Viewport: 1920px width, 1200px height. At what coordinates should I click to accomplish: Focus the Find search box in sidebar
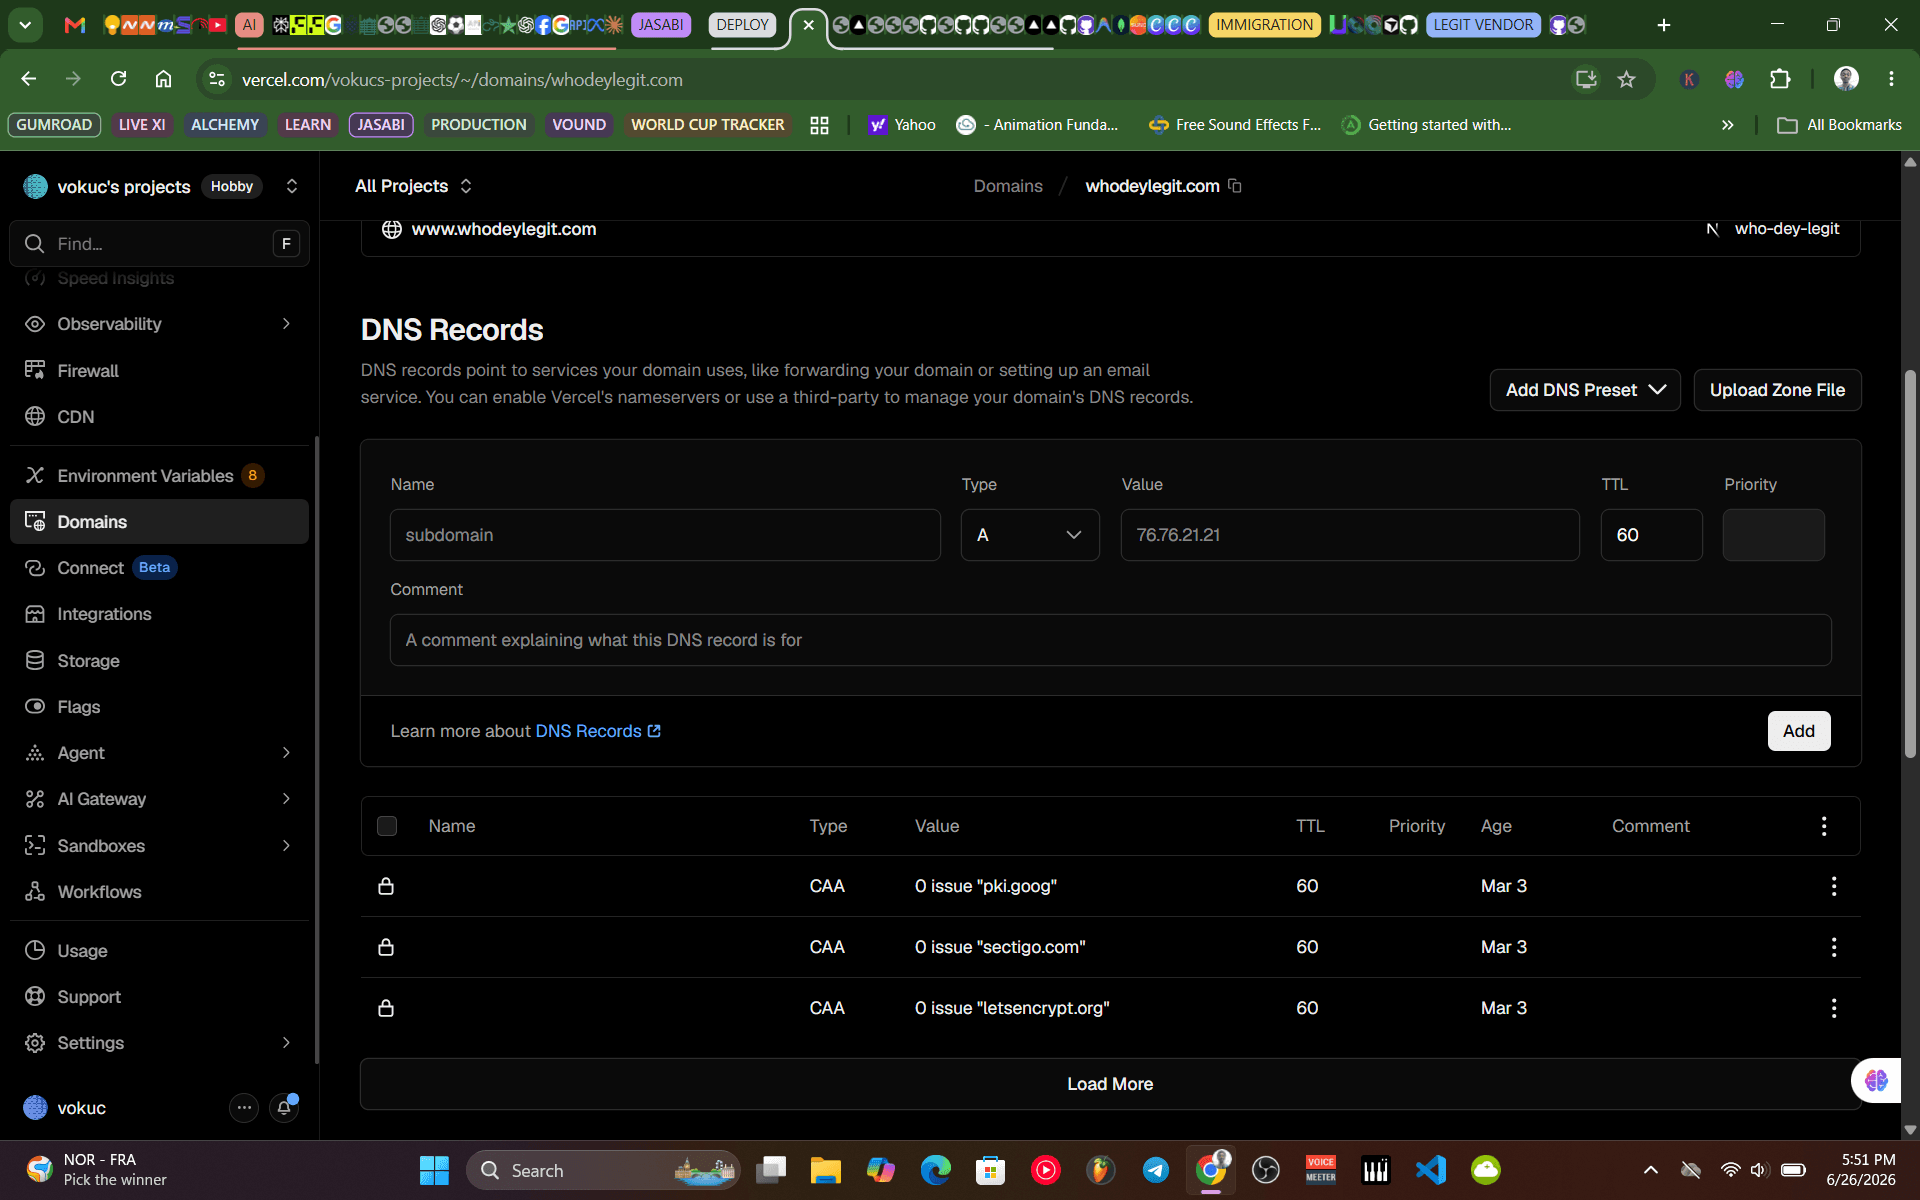pos(160,244)
